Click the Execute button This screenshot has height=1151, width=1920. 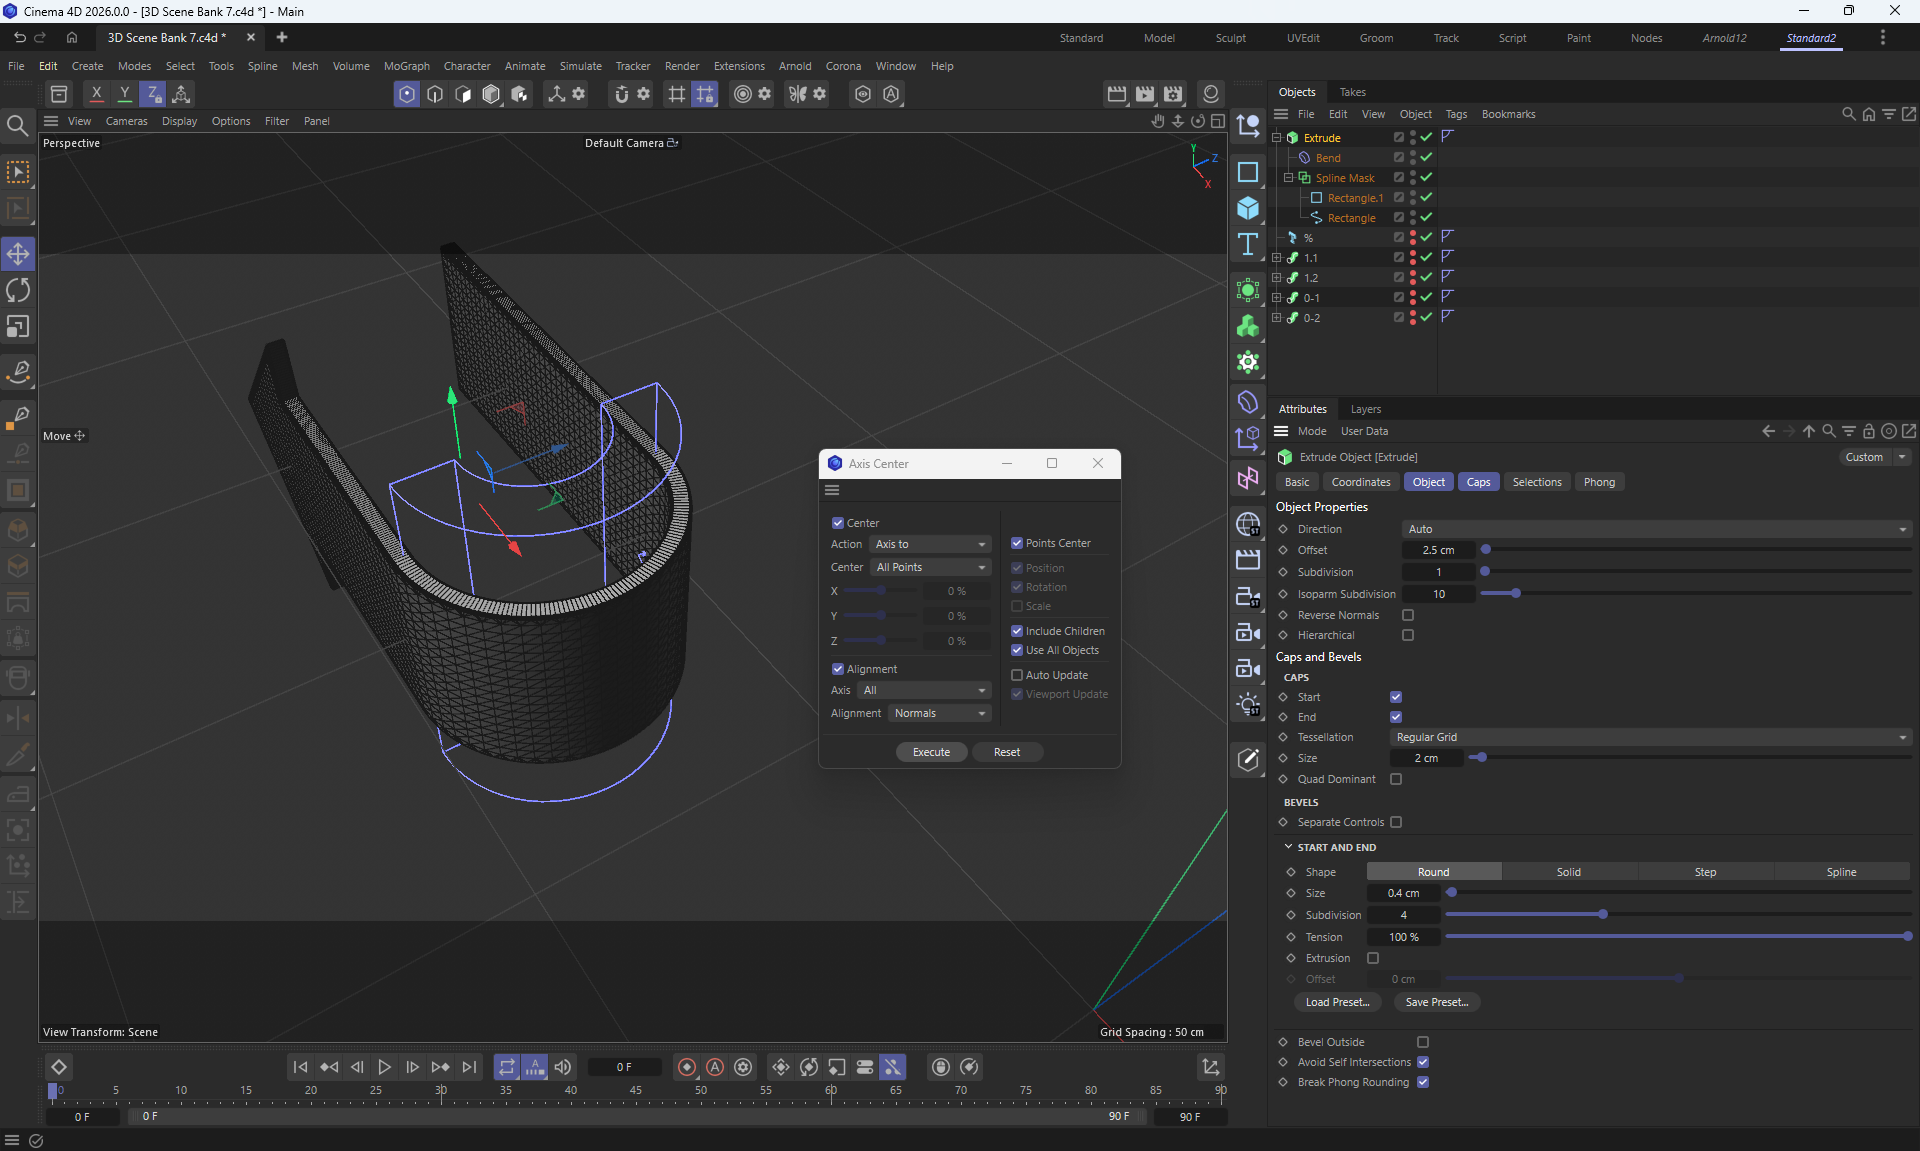tap(931, 752)
